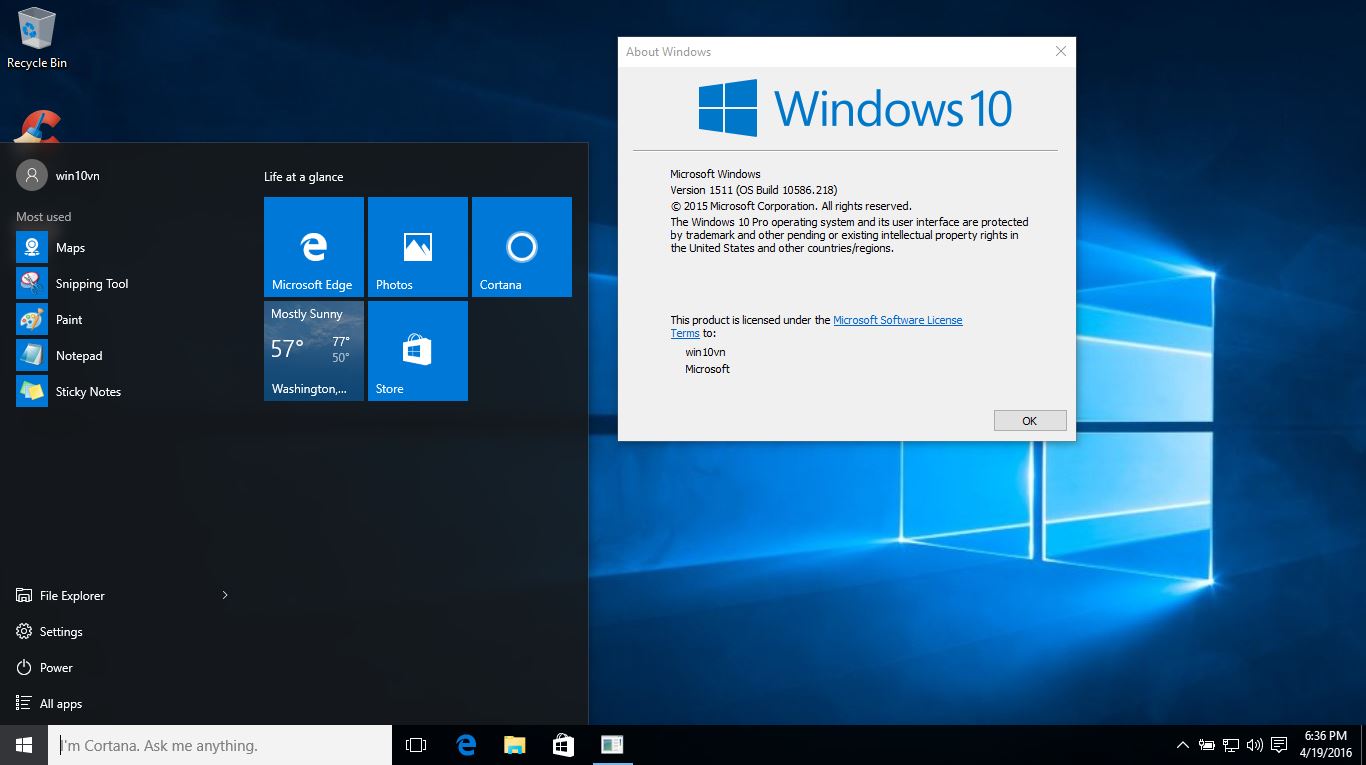Click the About Windows title bar text

click(669, 52)
